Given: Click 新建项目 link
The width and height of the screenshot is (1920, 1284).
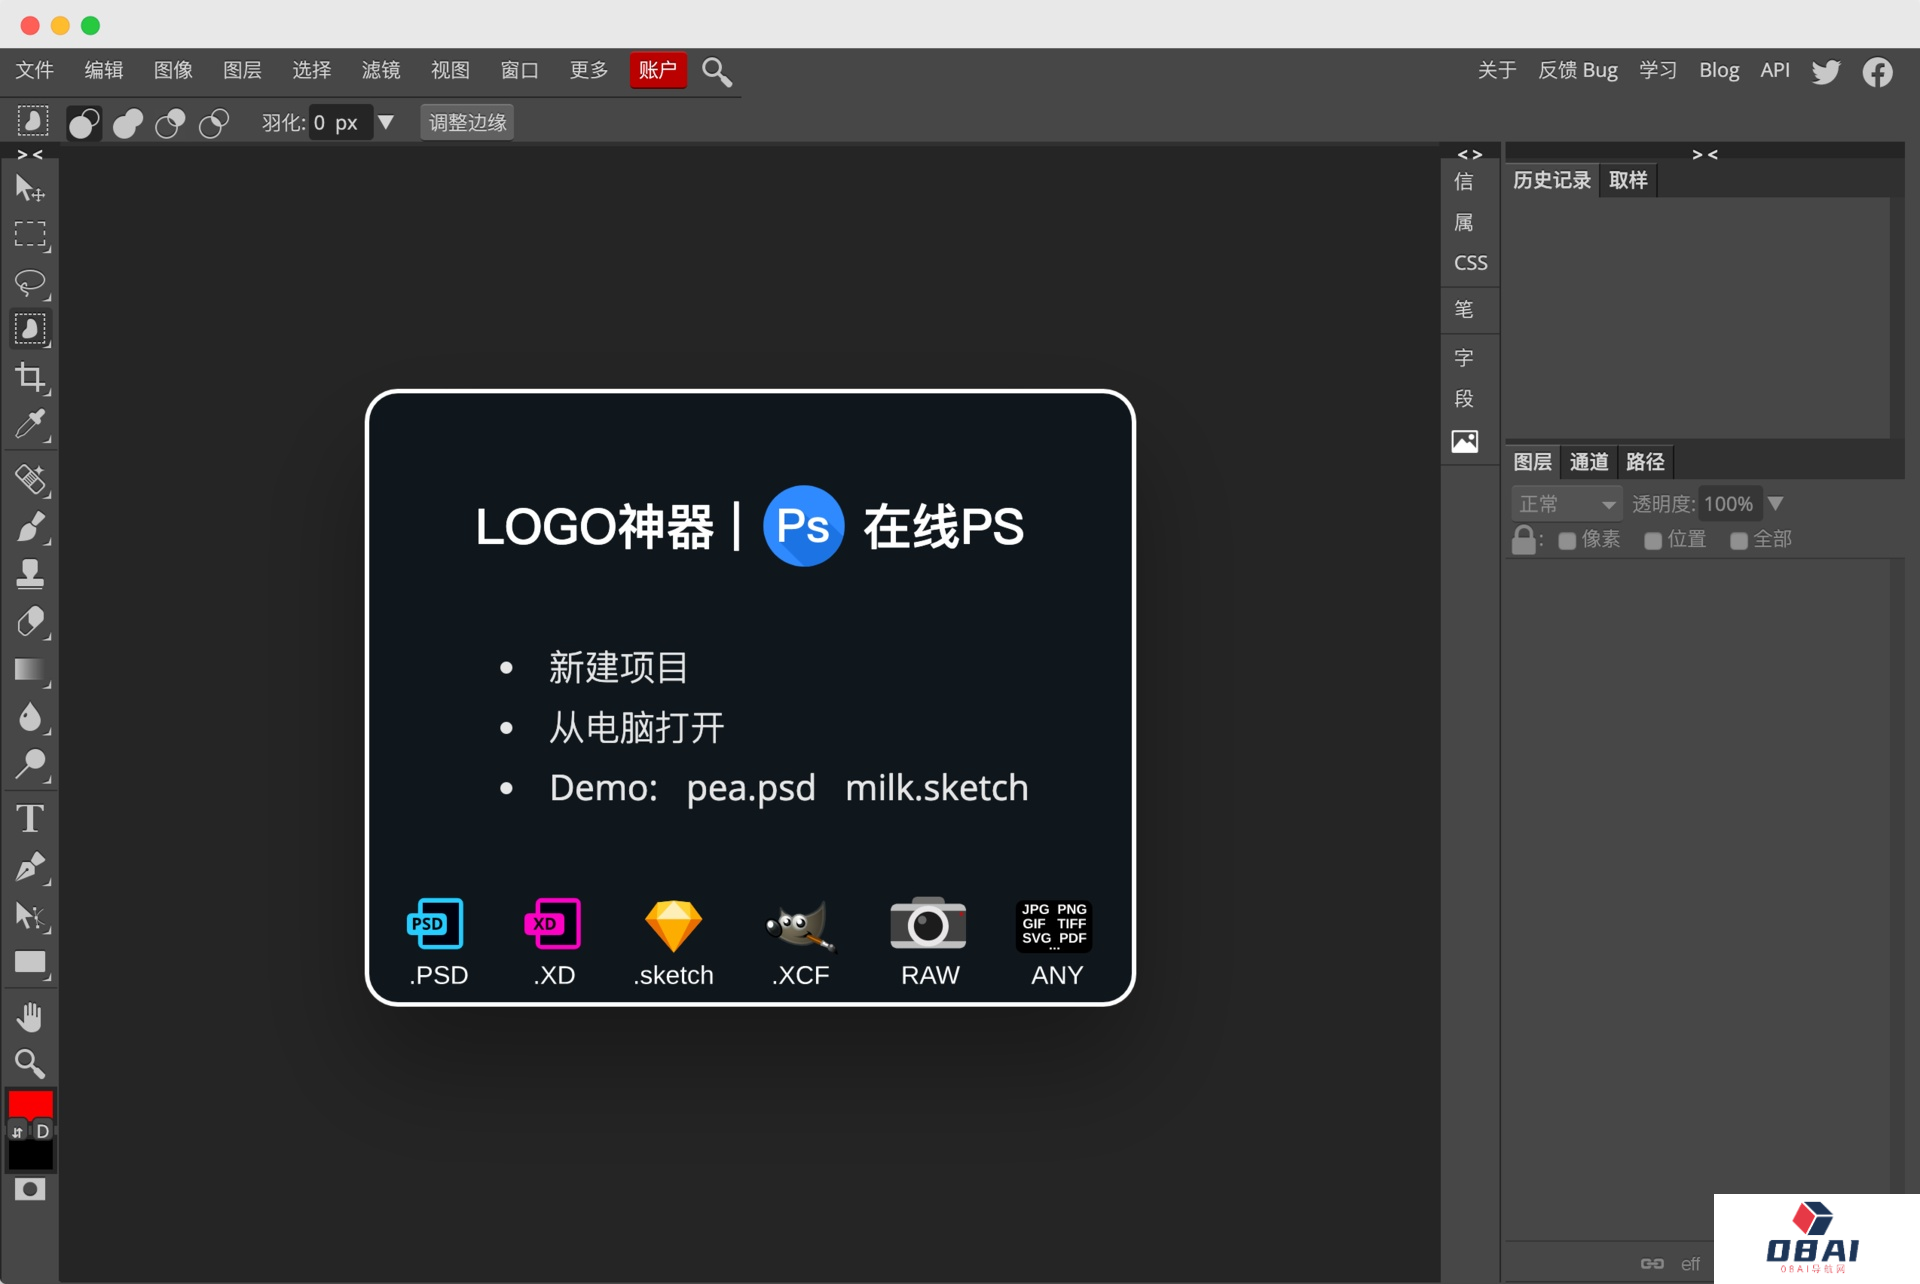Looking at the screenshot, I should click(x=618, y=668).
